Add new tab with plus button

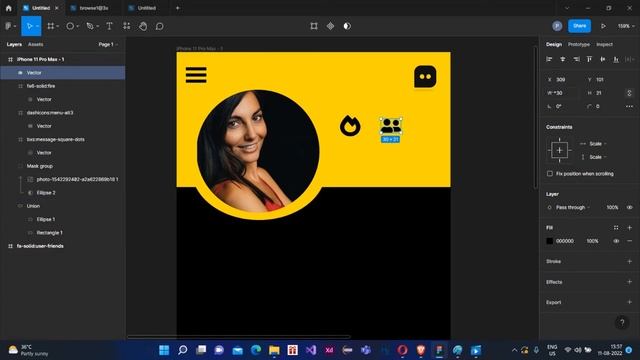point(178,8)
